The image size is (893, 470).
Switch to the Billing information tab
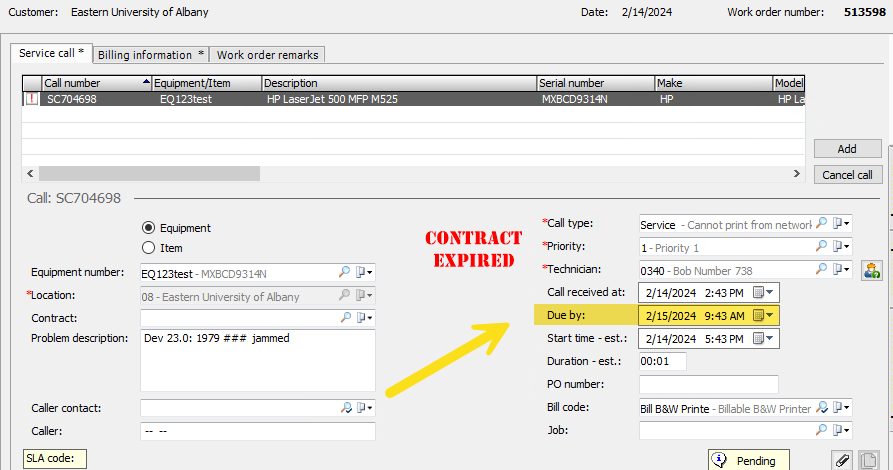(x=150, y=55)
